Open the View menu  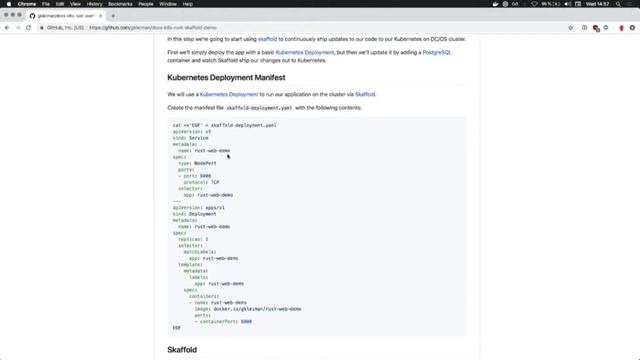75,4
